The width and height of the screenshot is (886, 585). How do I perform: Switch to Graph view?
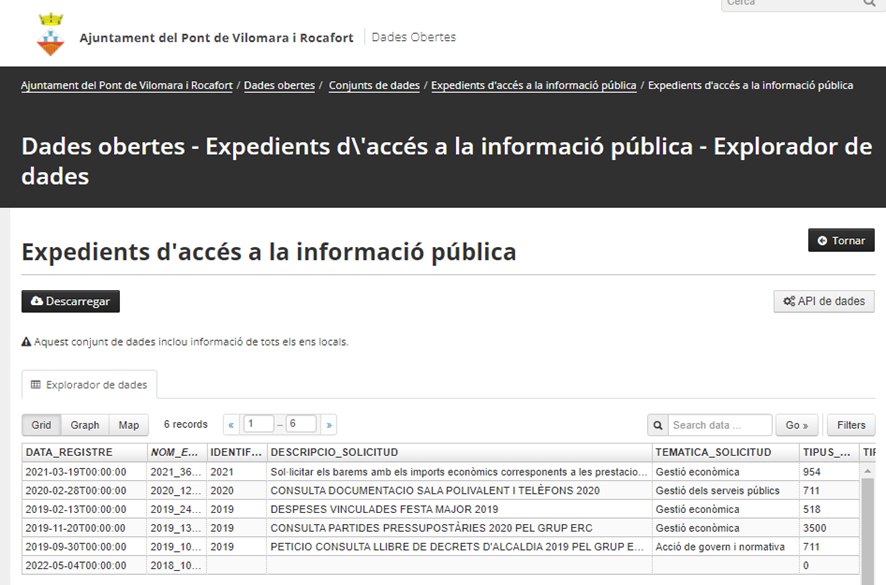[x=85, y=425]
